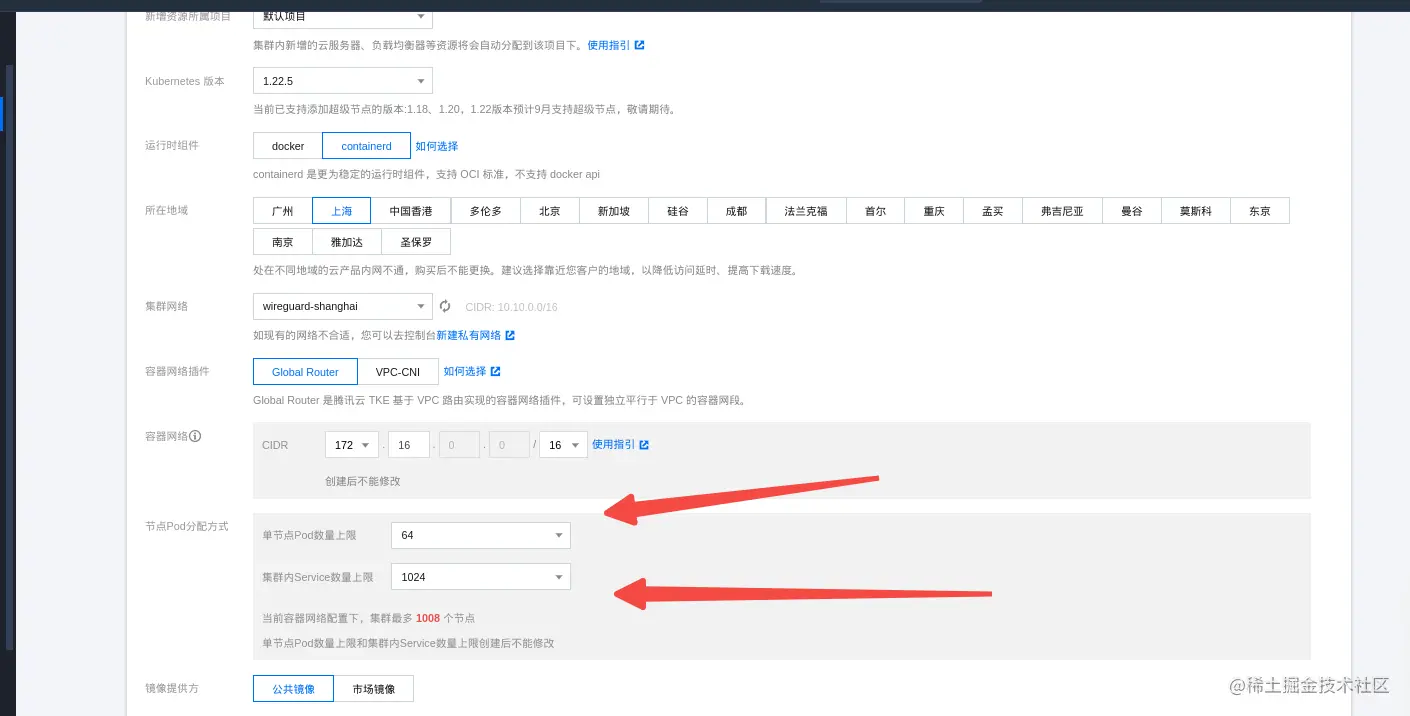The width and height of the screenshot is (1410, 716).
Task: Pick 硅谷 region
Action: tap(678, 211)
